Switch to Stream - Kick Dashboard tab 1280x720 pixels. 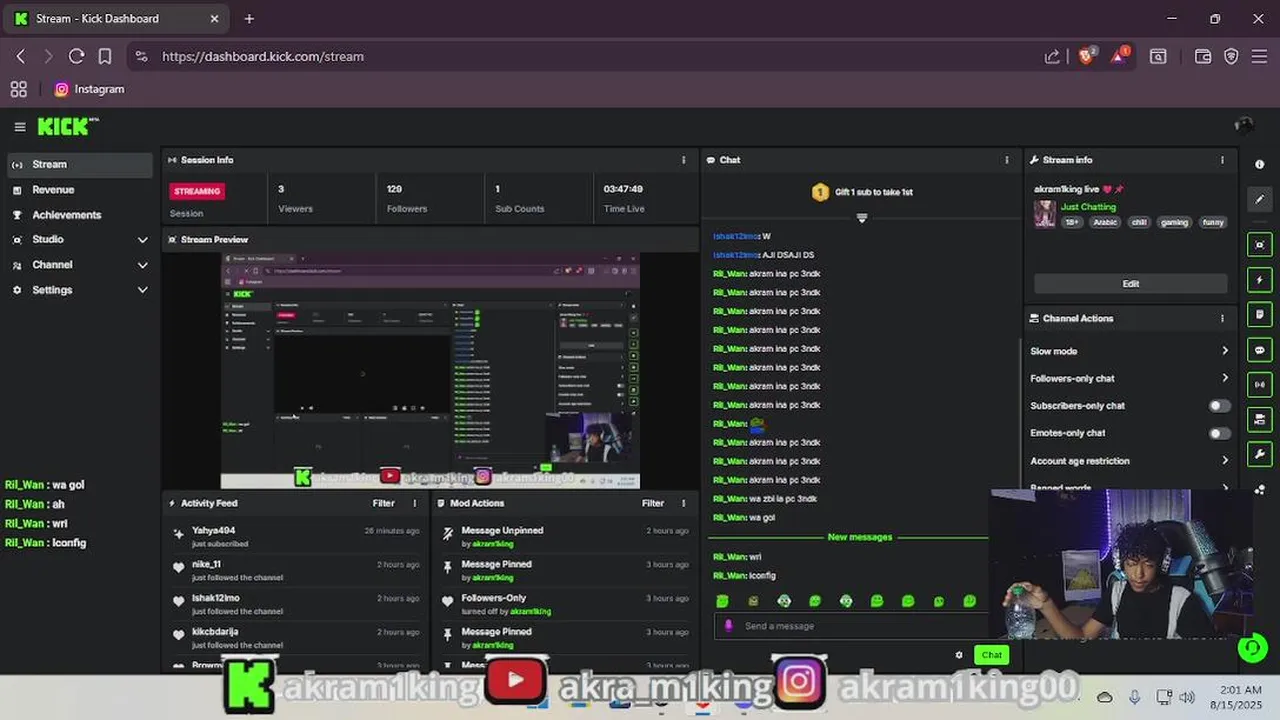tap(116, 18)
